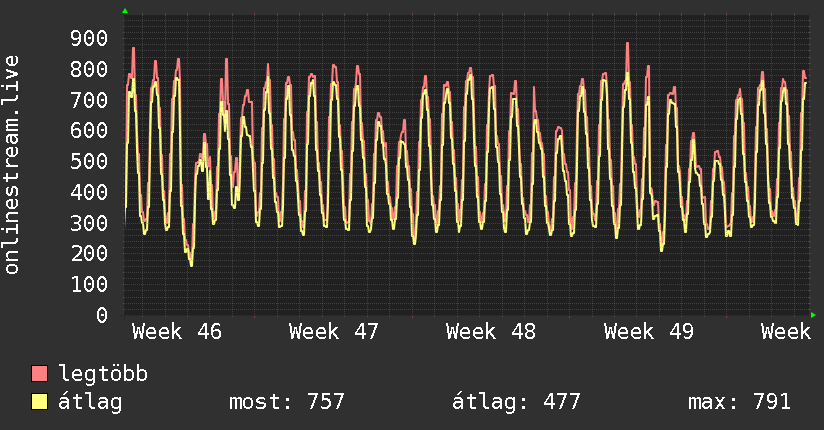
Task: Click the Week 49 axis label
Action: (648, 332)
